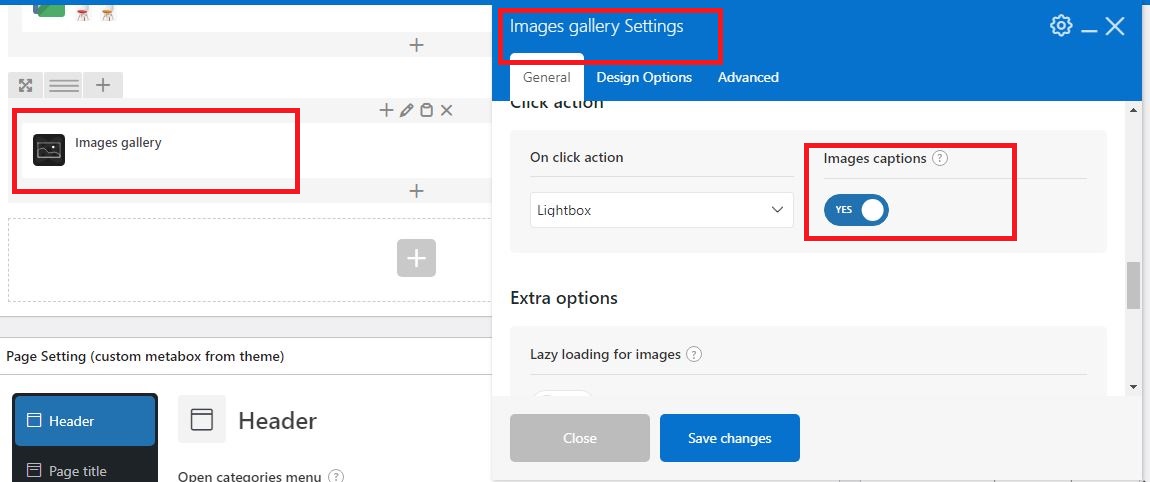Click the Images gallery element icon
The image size is (1150, 482).
(x=49, y=150)
